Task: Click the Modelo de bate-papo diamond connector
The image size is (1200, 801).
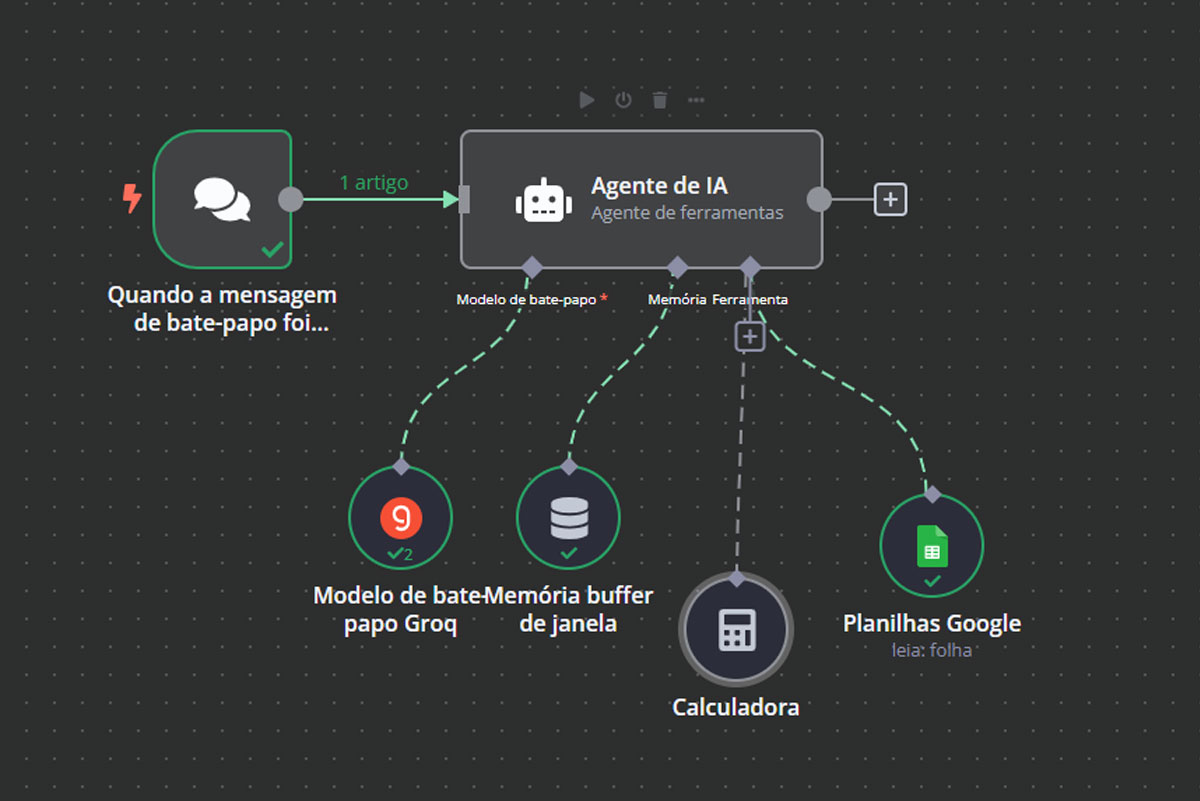Action: pos(532,267)
